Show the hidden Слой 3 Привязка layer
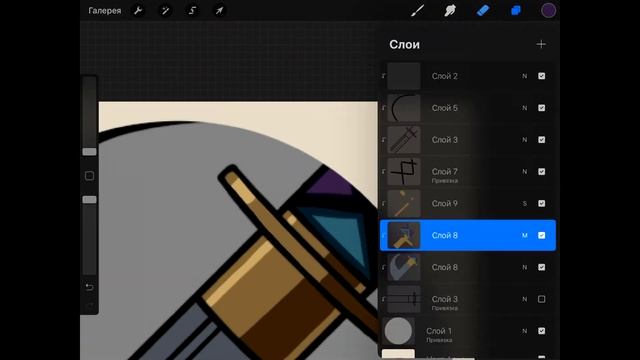The height and width of the screenshot is (360, 640). (x=541, y=299)
